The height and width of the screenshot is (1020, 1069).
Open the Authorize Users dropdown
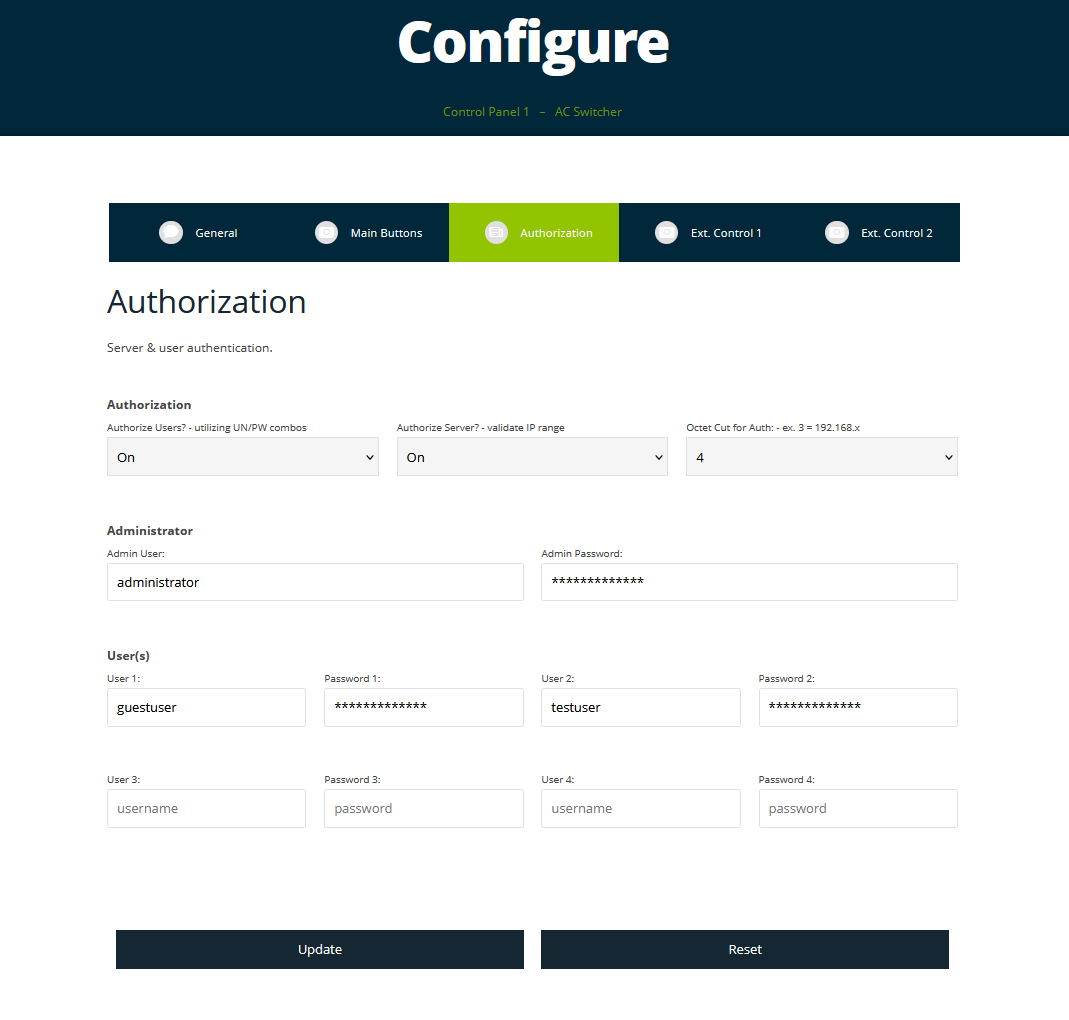click(x=242, y=457)
